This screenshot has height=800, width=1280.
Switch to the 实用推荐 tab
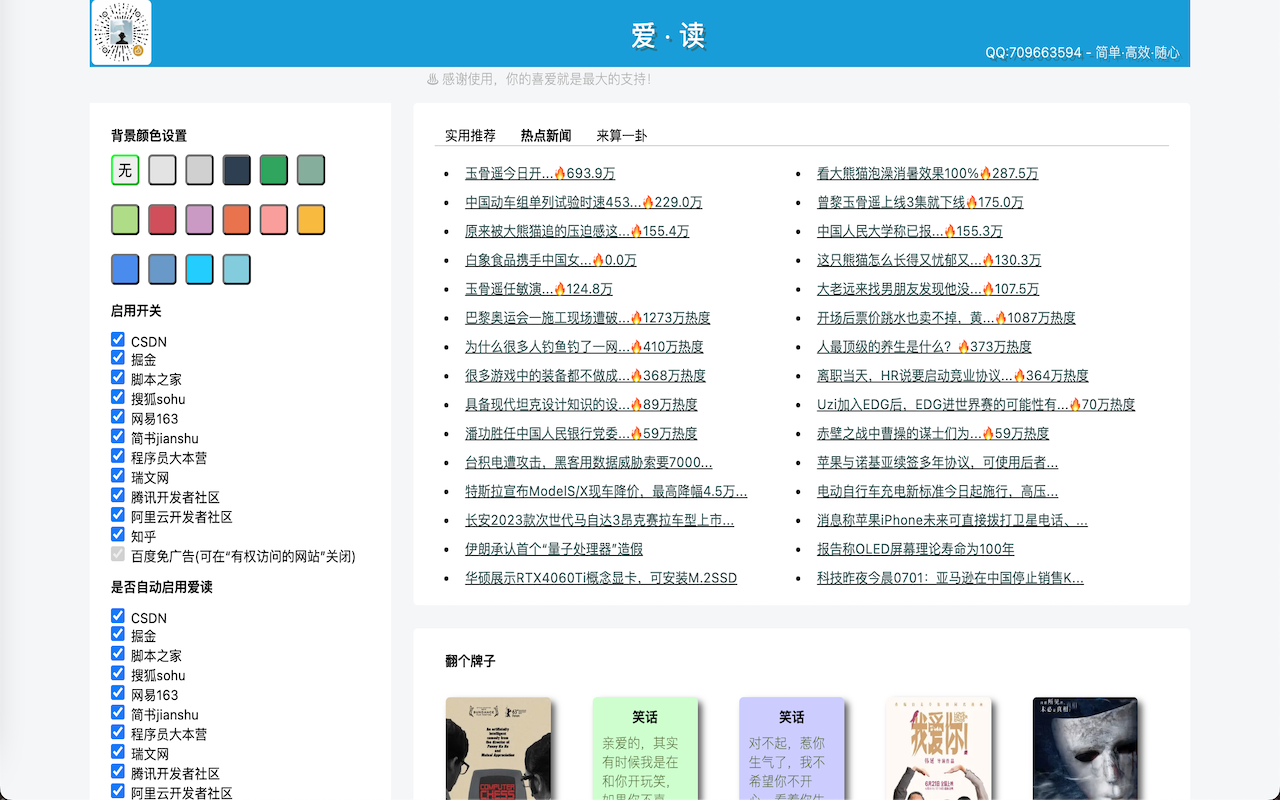click(x=469, y=135)
